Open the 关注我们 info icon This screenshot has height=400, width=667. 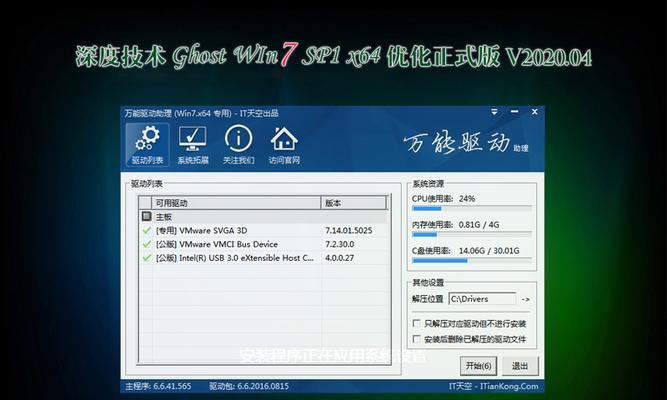tap(238, 145)
